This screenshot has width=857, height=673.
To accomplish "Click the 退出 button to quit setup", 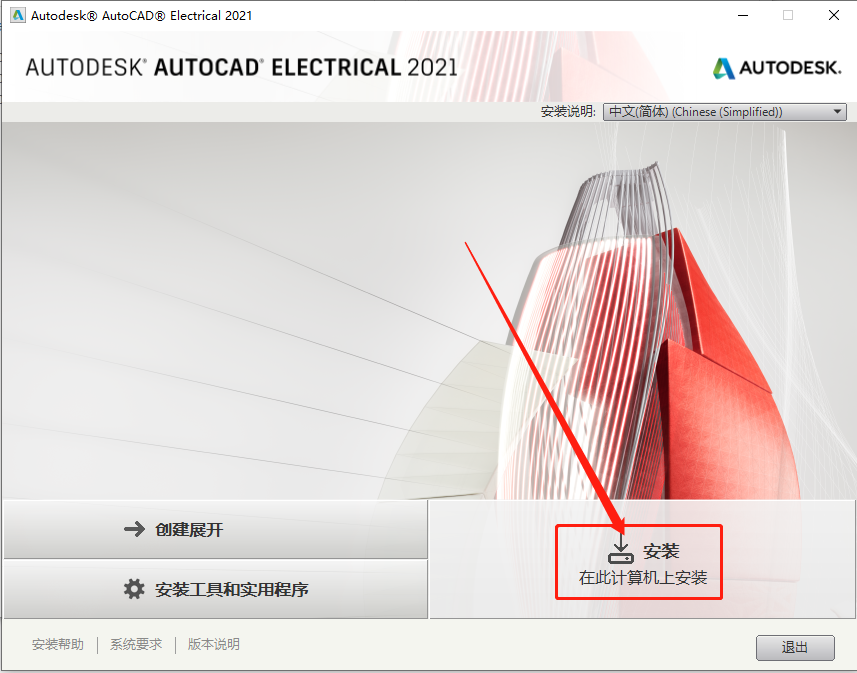I will click(795, 647).
